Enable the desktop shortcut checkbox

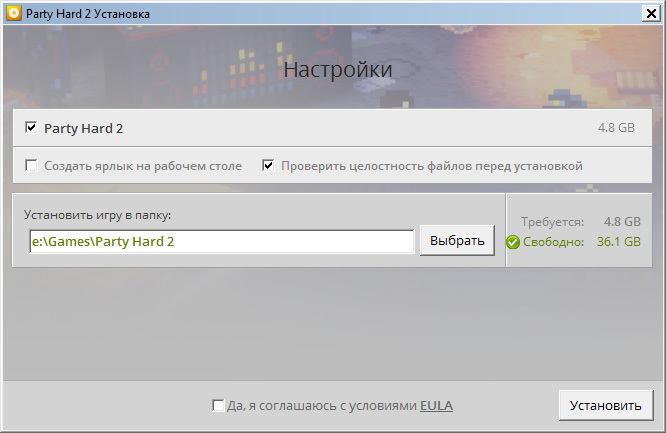pyautogui.click(x=31, y=166)
